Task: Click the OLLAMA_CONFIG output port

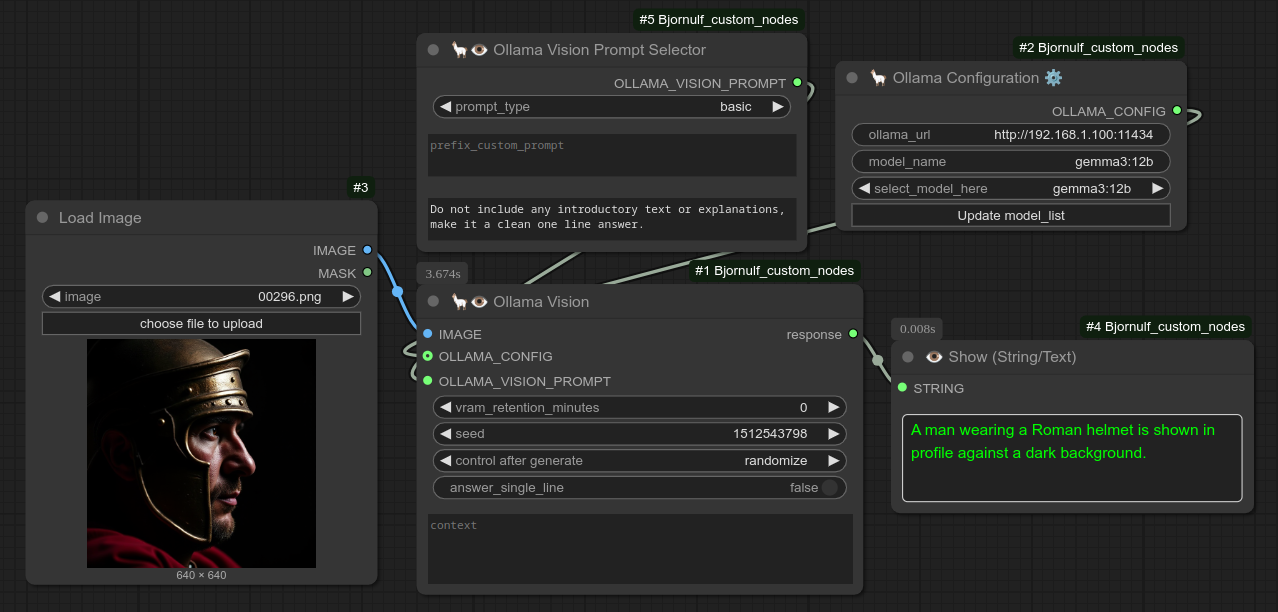Action: 1177,111
